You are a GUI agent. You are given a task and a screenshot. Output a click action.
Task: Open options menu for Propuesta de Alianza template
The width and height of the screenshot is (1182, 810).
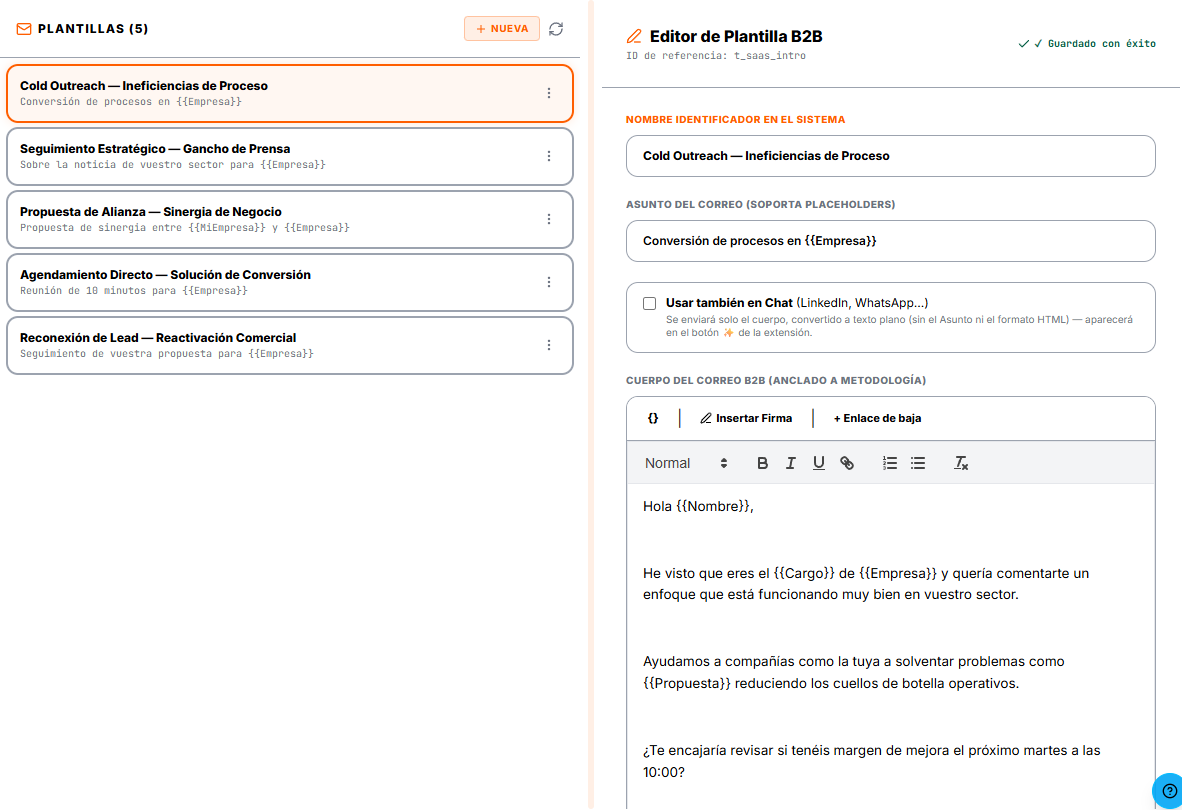pyautogui.click(x=549, y=219)
